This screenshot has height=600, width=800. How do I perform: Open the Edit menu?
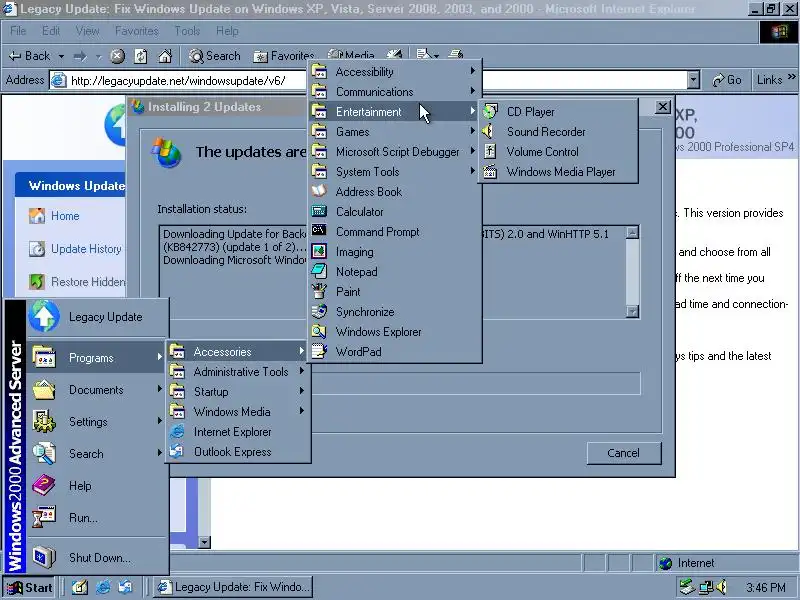pyautogui.click(x=51, y=31)
